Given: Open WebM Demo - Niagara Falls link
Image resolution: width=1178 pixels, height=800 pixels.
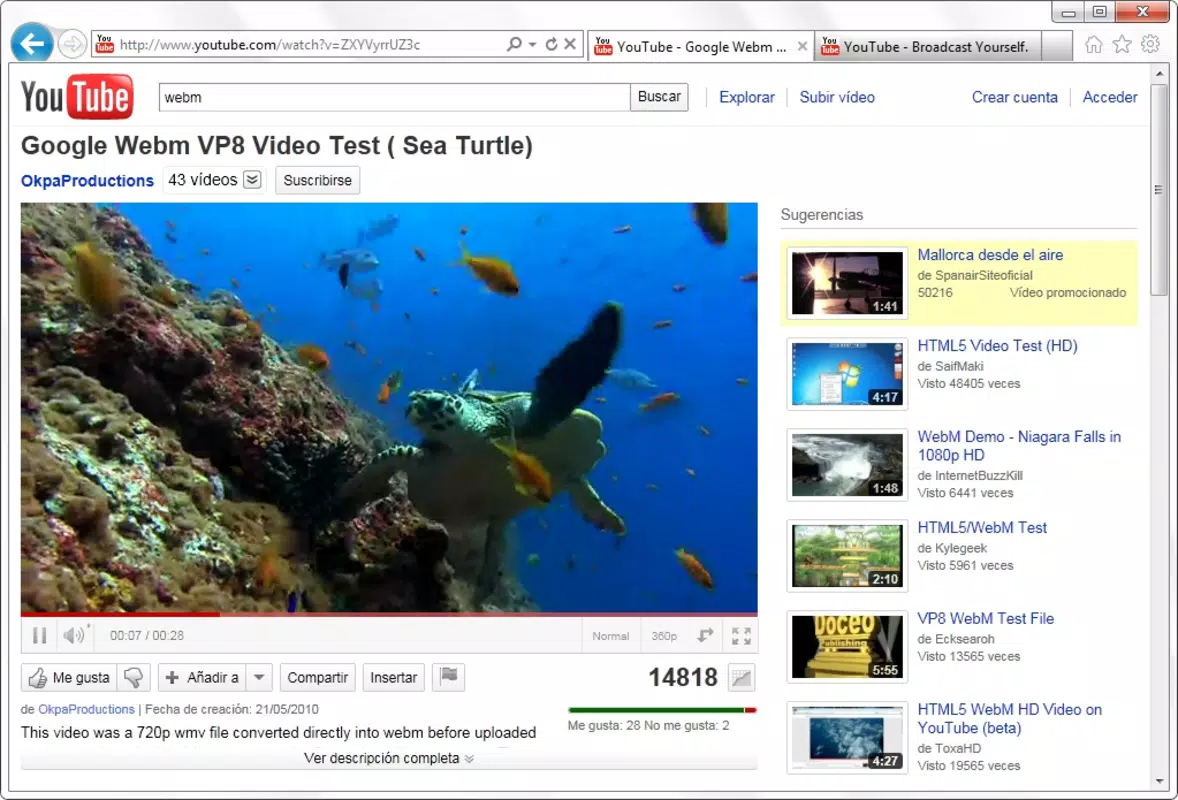Looking at the screenshot, I should pyautogui.click(x=1019, y=445).
